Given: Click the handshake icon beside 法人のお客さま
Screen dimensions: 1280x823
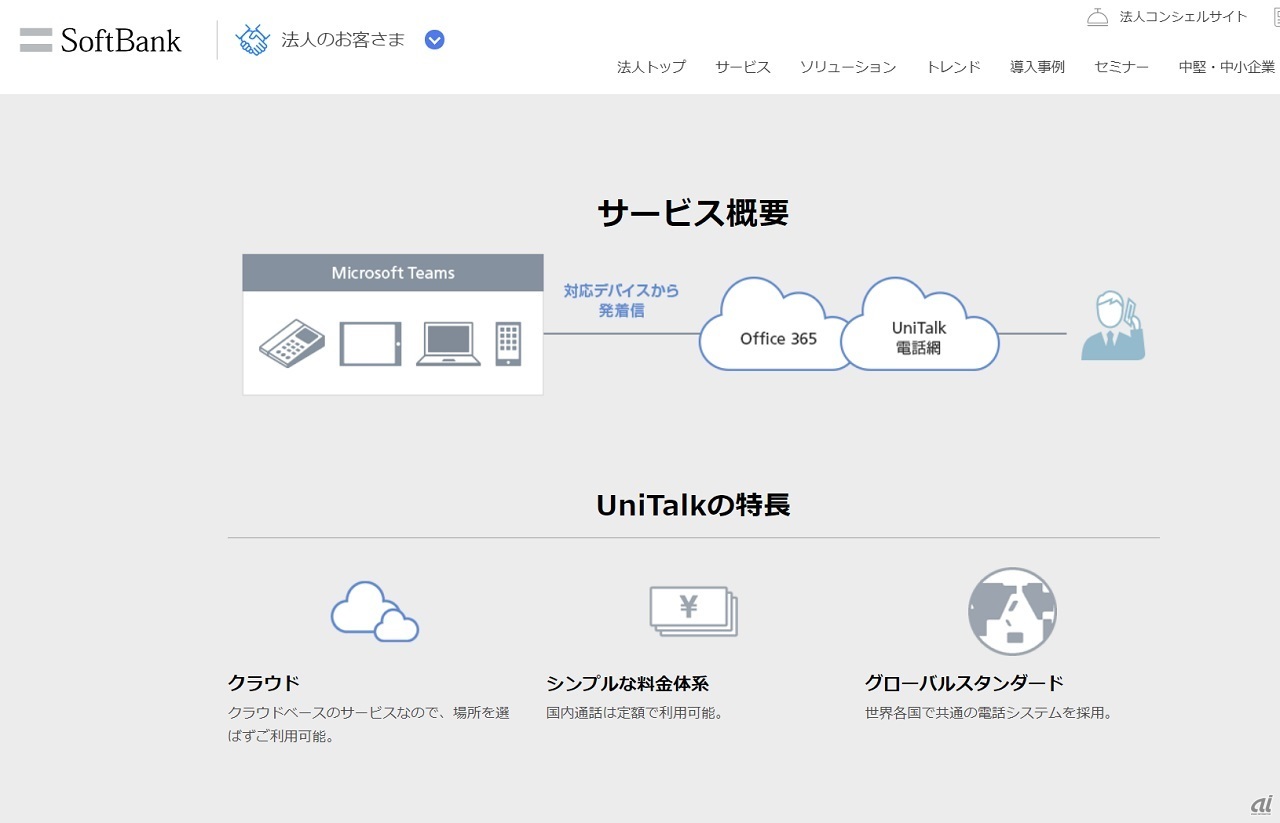Looking at the screenshot, I should 252,40.
